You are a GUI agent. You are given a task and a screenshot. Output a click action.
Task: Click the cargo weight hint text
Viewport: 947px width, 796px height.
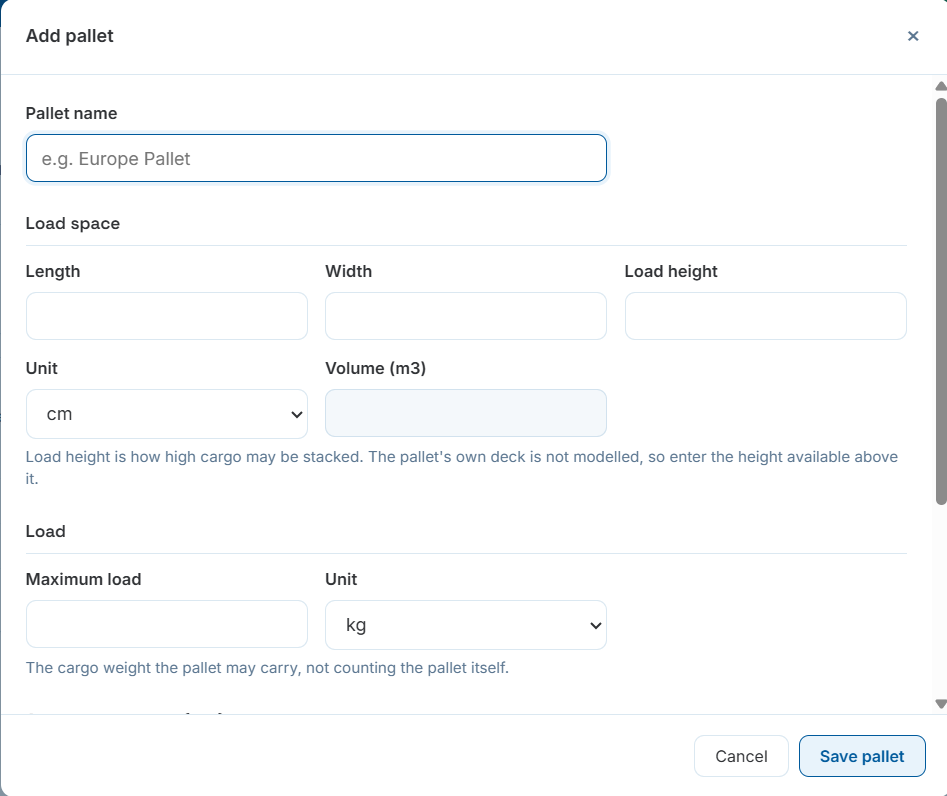click(x=267, y=668)
